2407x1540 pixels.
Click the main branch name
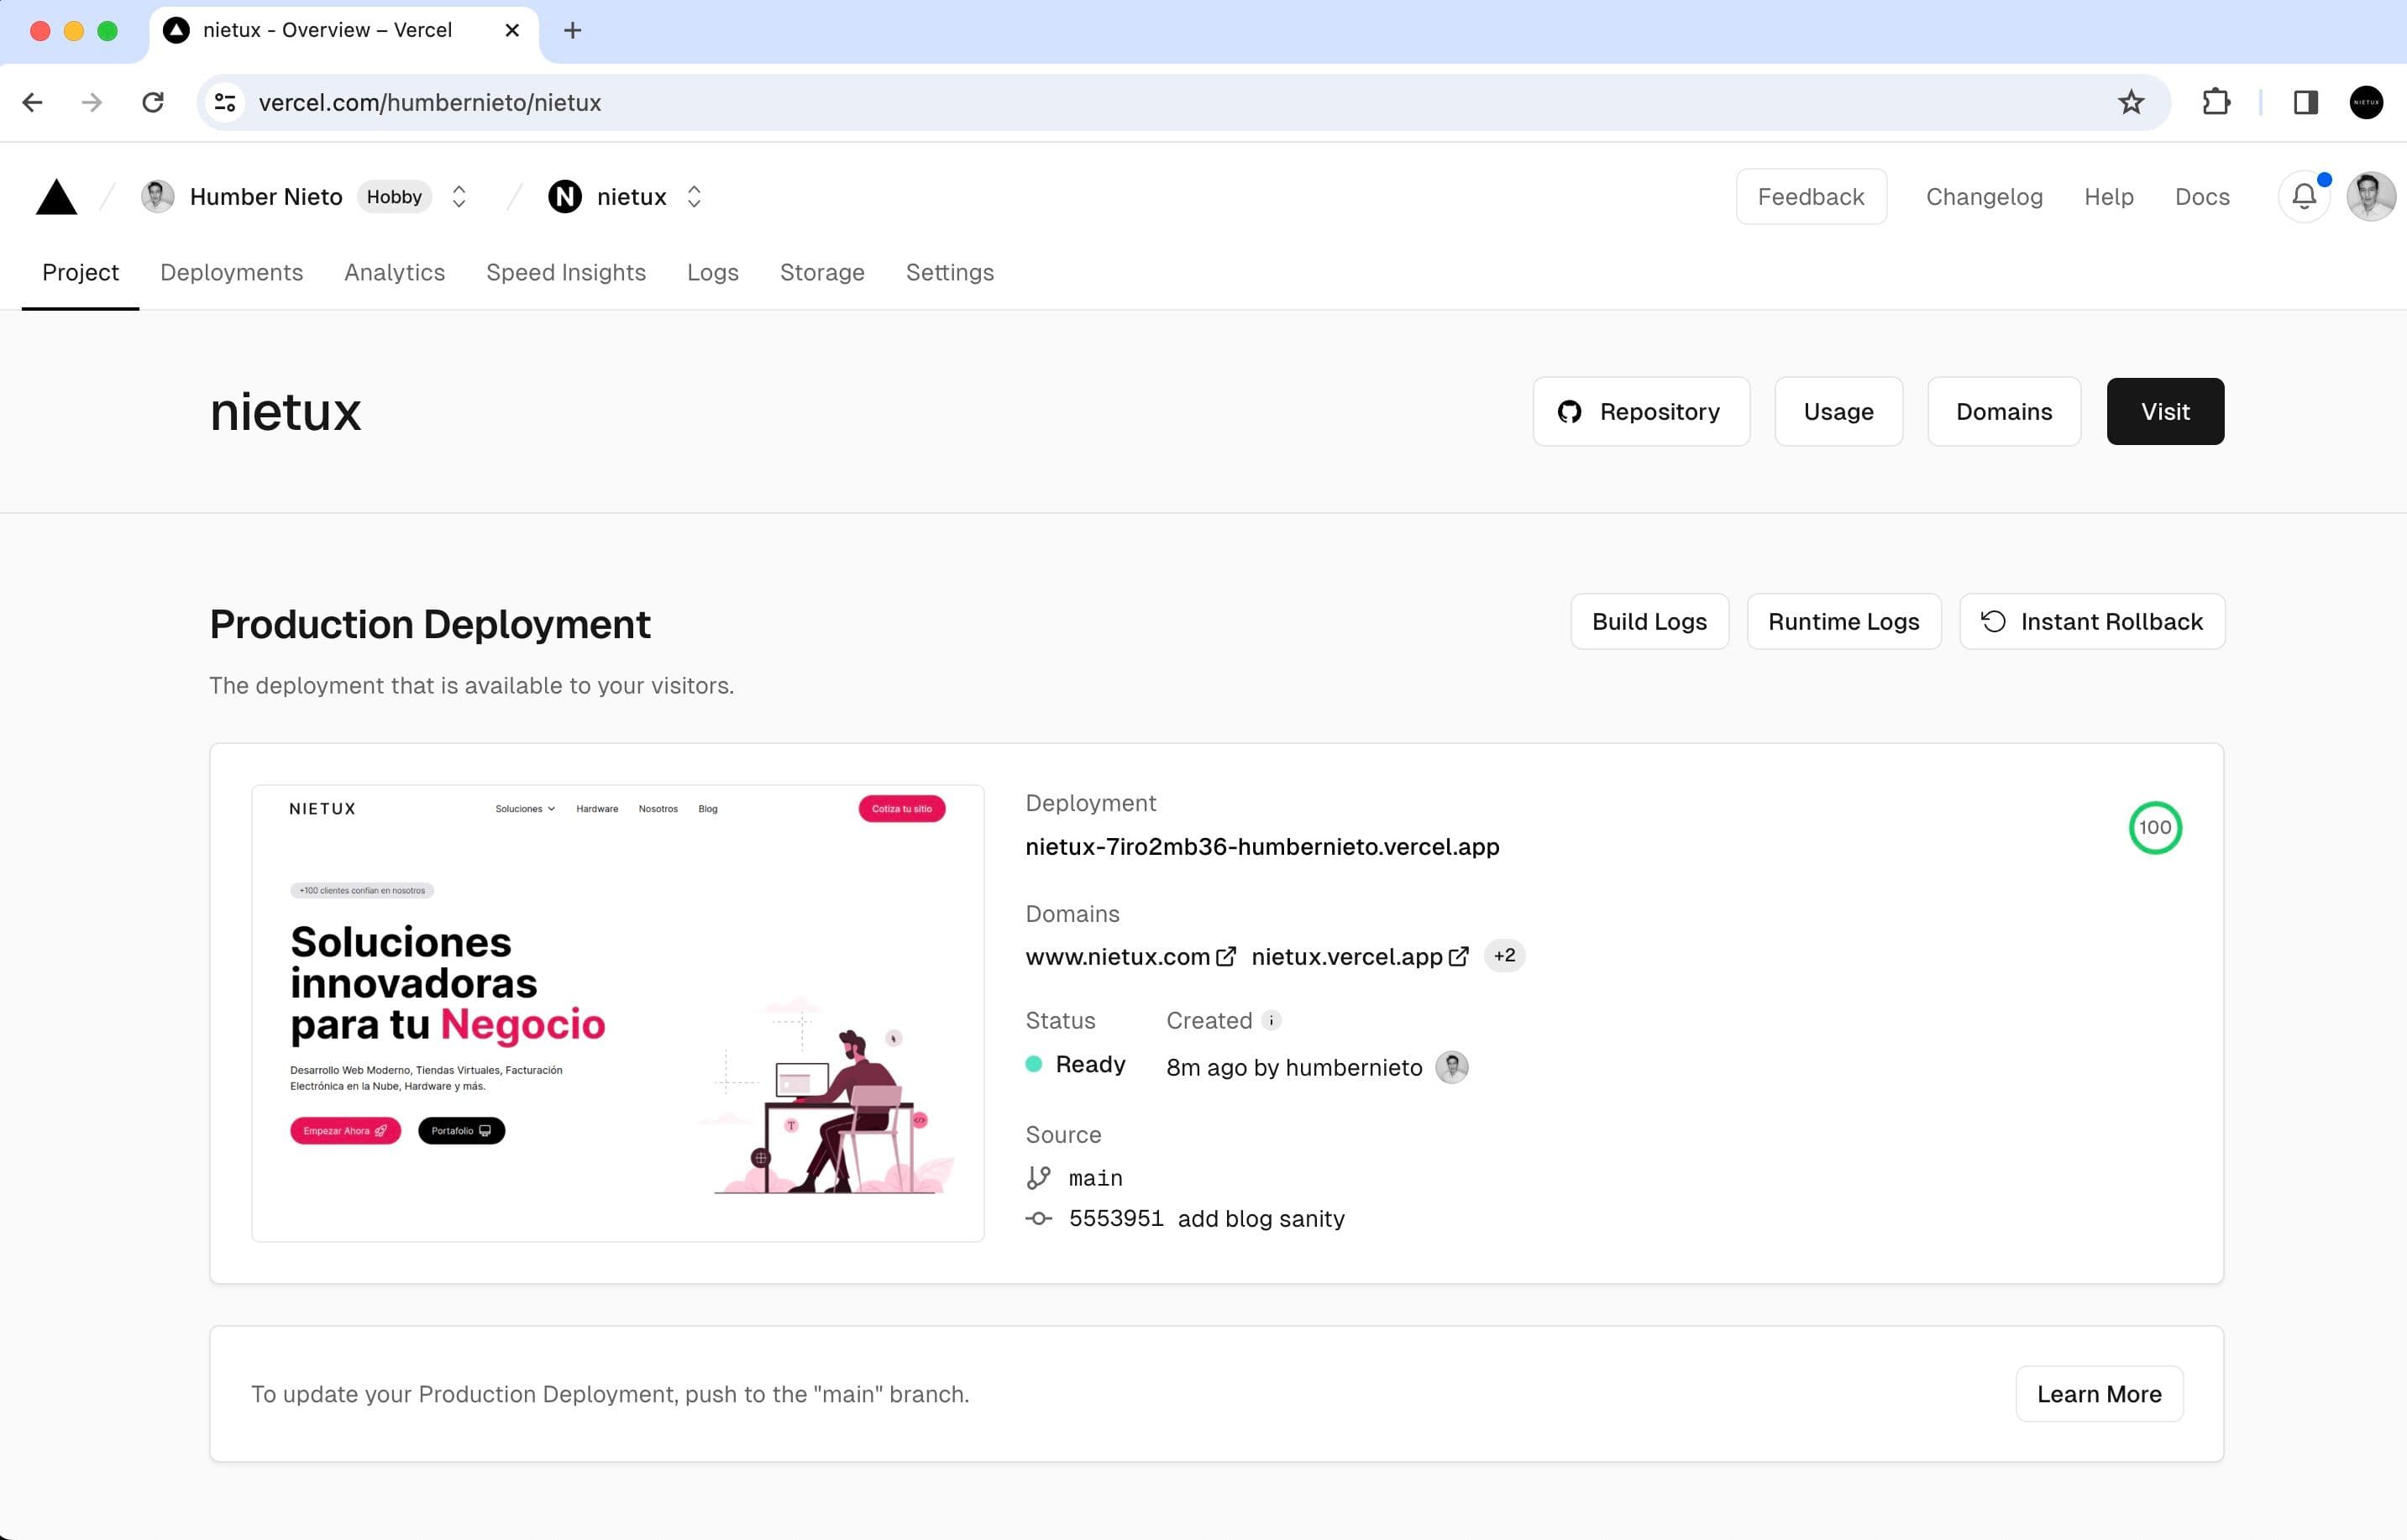point(1095,1178)
